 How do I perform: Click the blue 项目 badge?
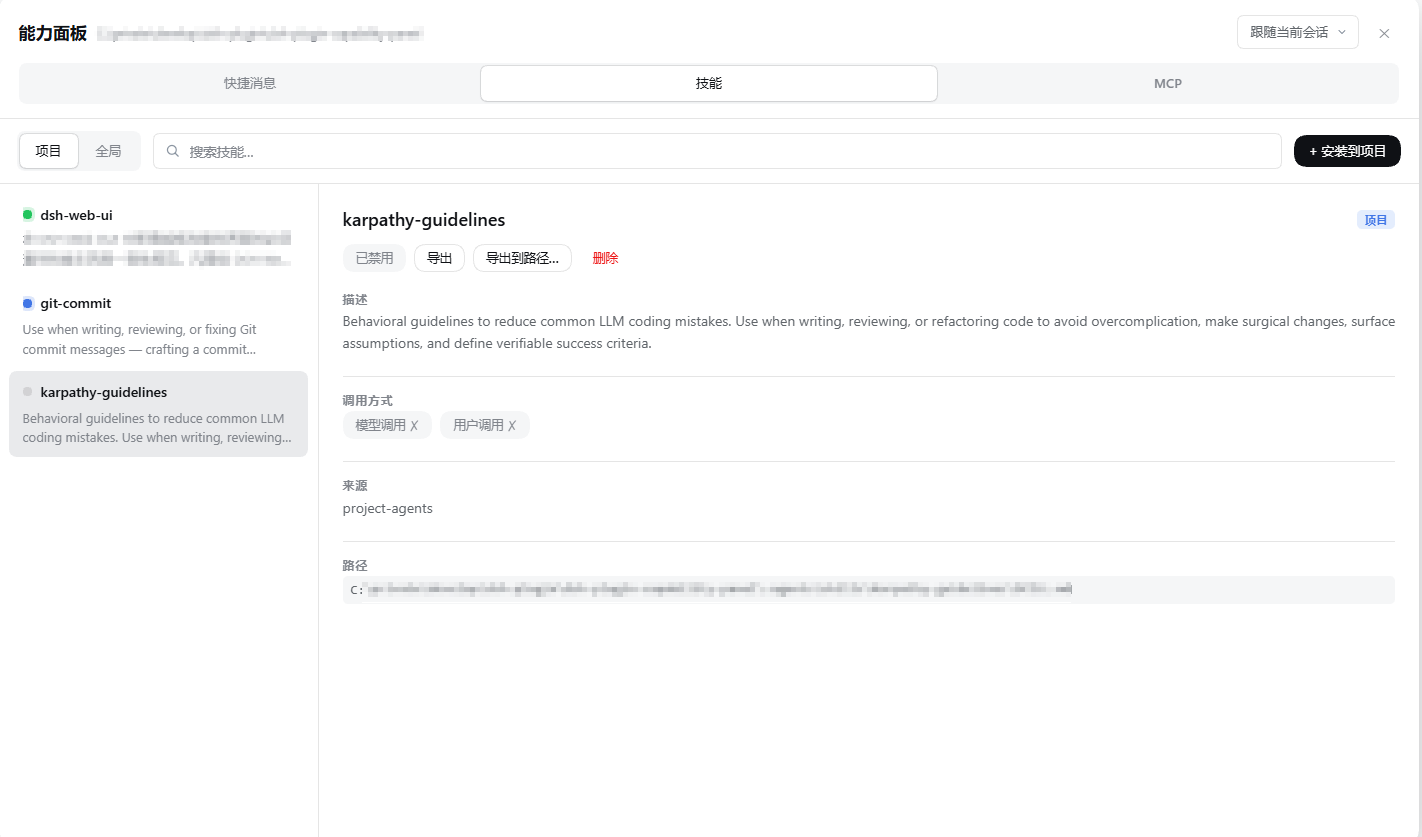click(x=1376, y=220)
